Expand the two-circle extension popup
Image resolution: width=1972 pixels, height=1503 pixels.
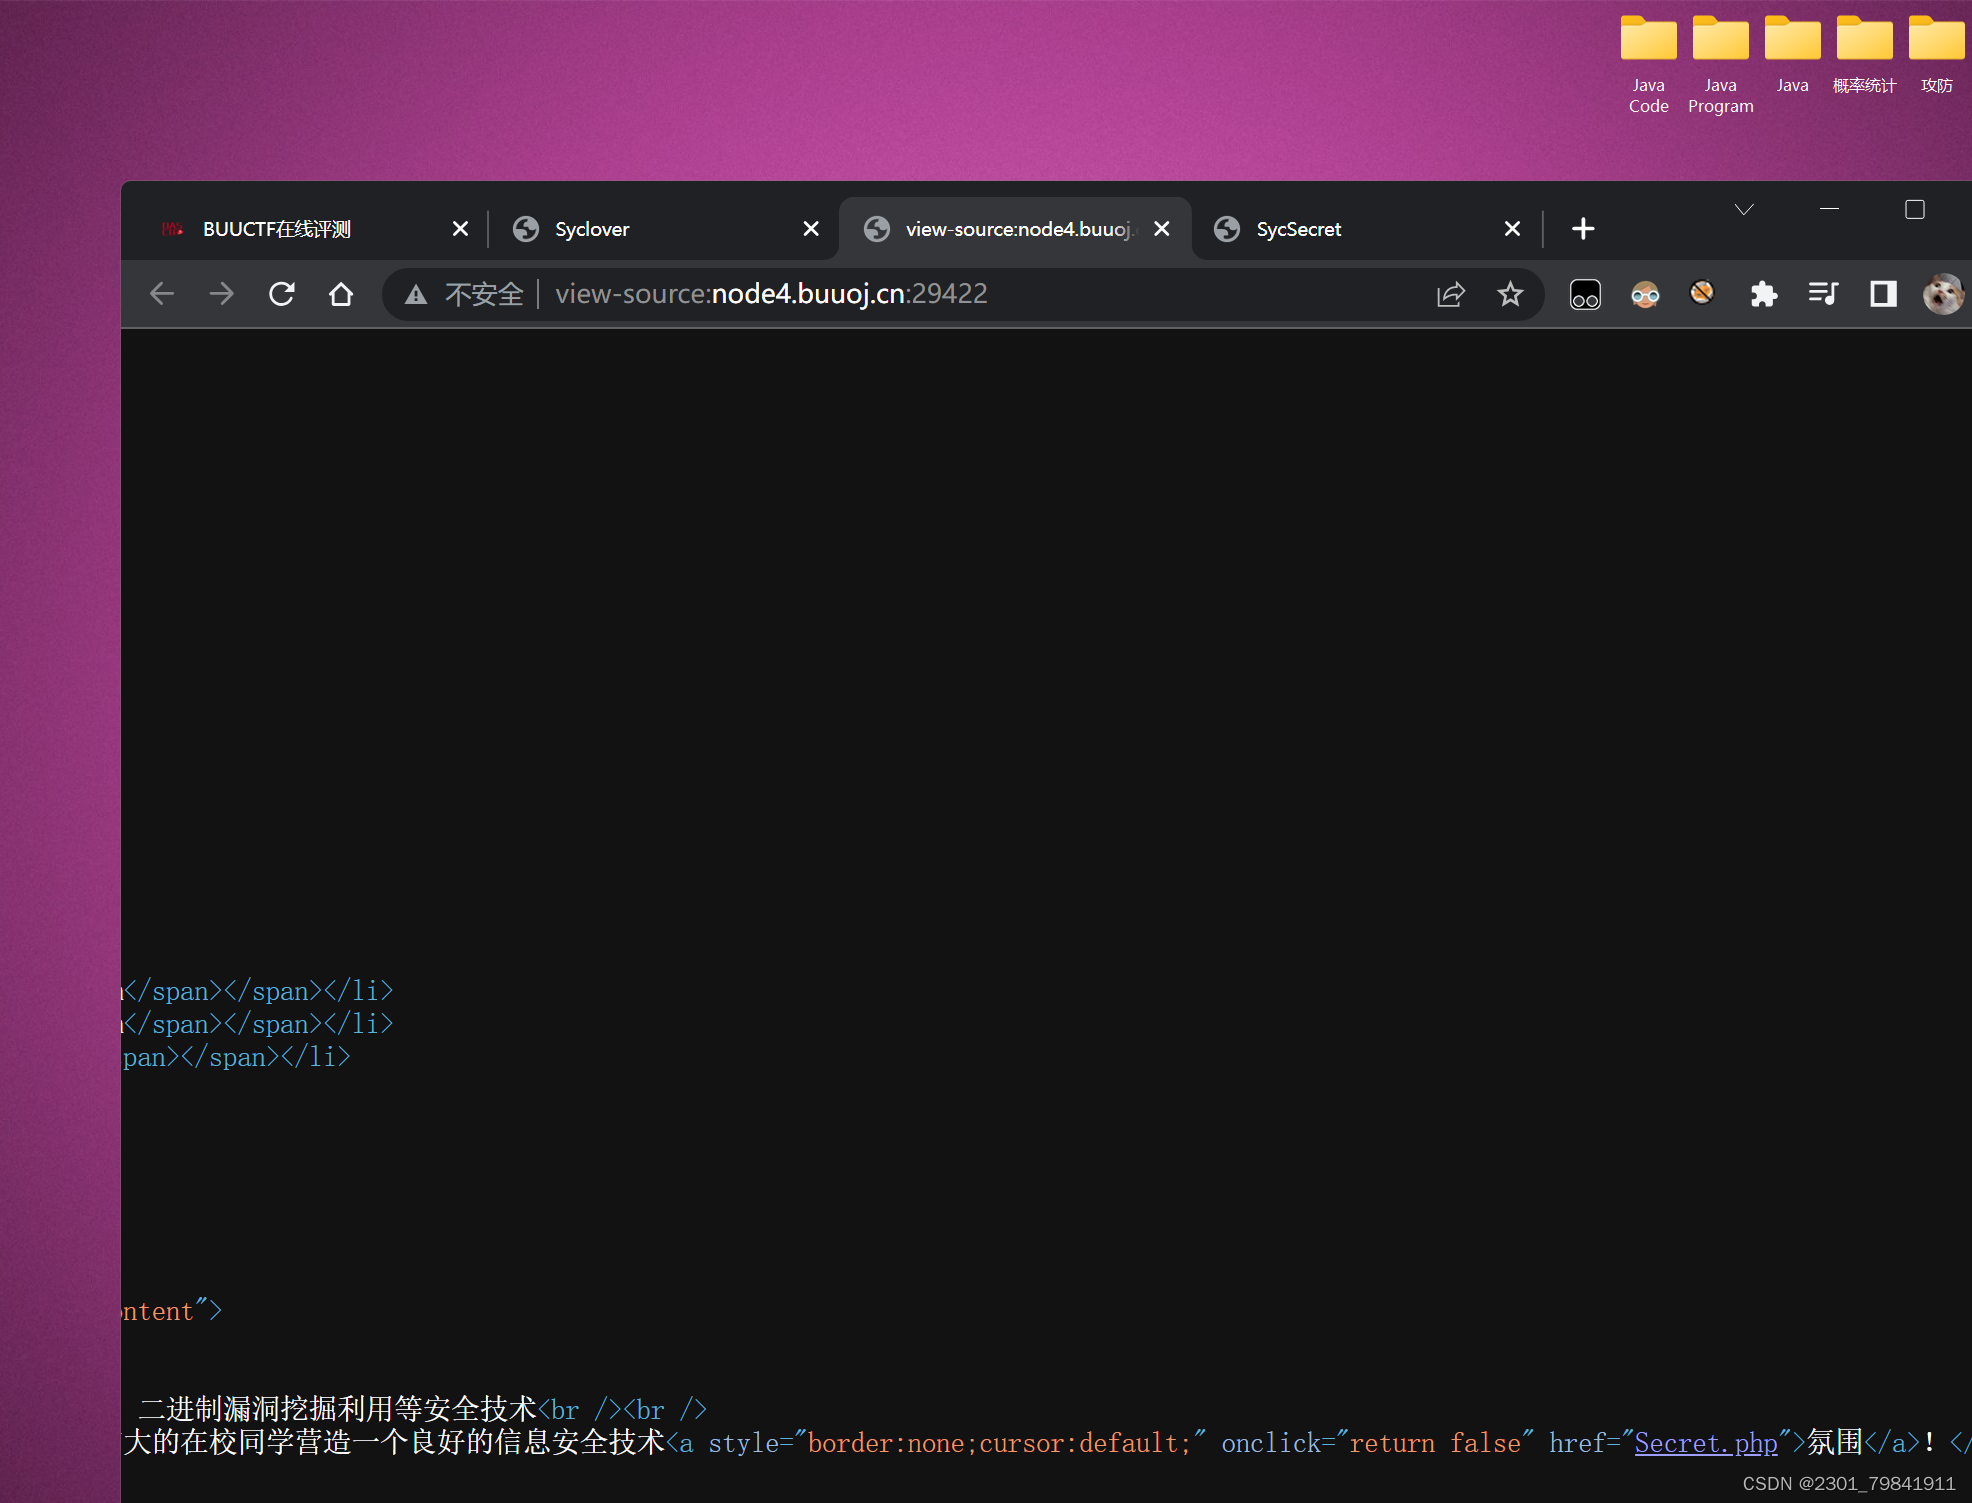click(x=1584, y=293)
